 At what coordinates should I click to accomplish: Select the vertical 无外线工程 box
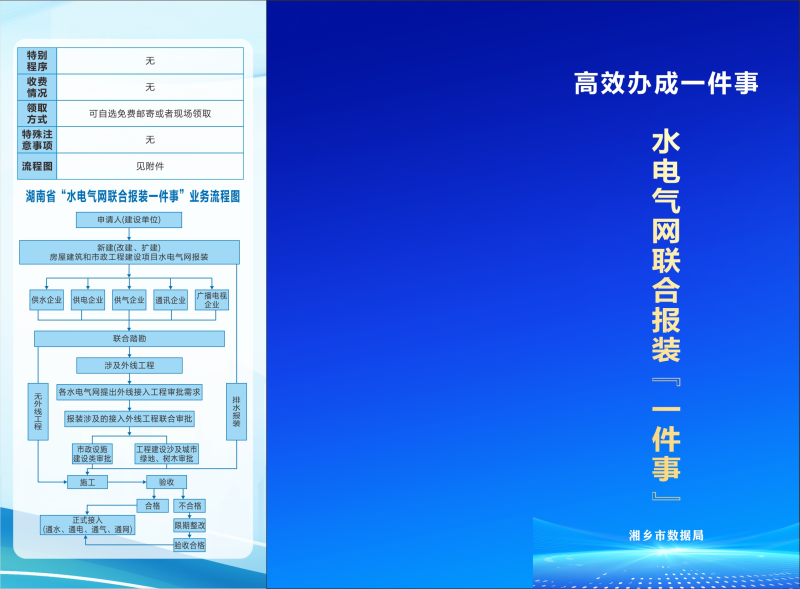[38, 412]
